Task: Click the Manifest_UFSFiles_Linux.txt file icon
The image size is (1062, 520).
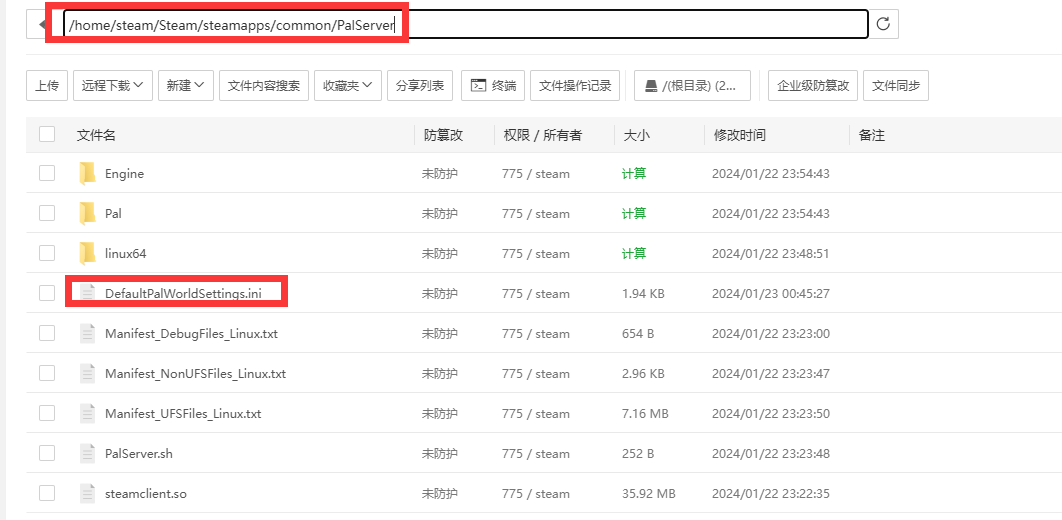Action: [87, 414]
